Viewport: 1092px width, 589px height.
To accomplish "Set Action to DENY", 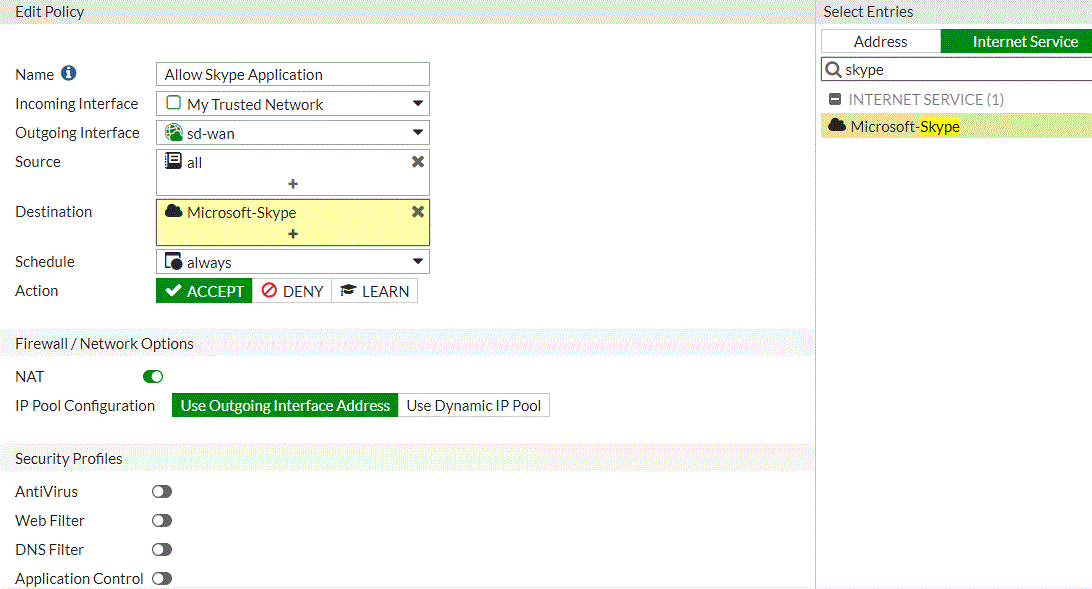I will pos(292,291).
